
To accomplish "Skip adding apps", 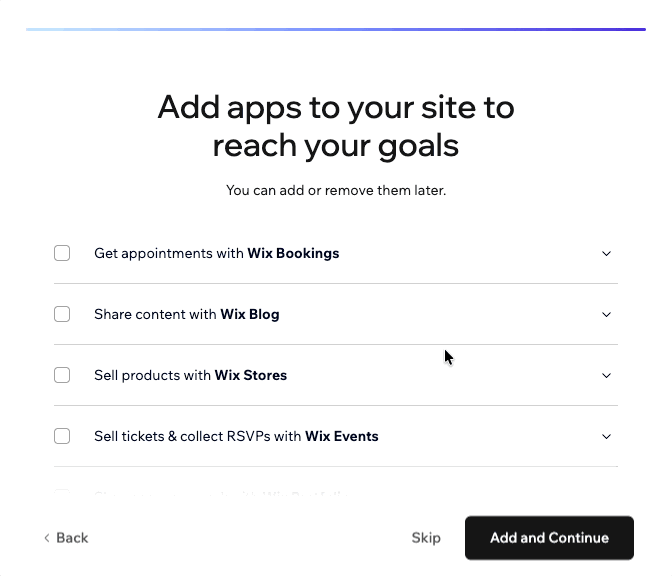I will (x=426, y=538).
